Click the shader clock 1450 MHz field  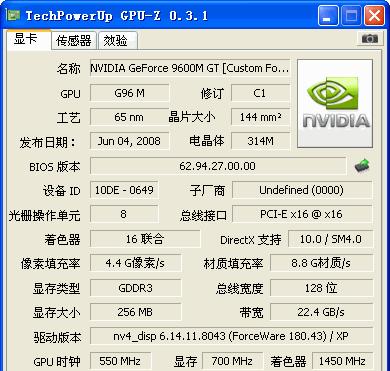pos(342,361)
